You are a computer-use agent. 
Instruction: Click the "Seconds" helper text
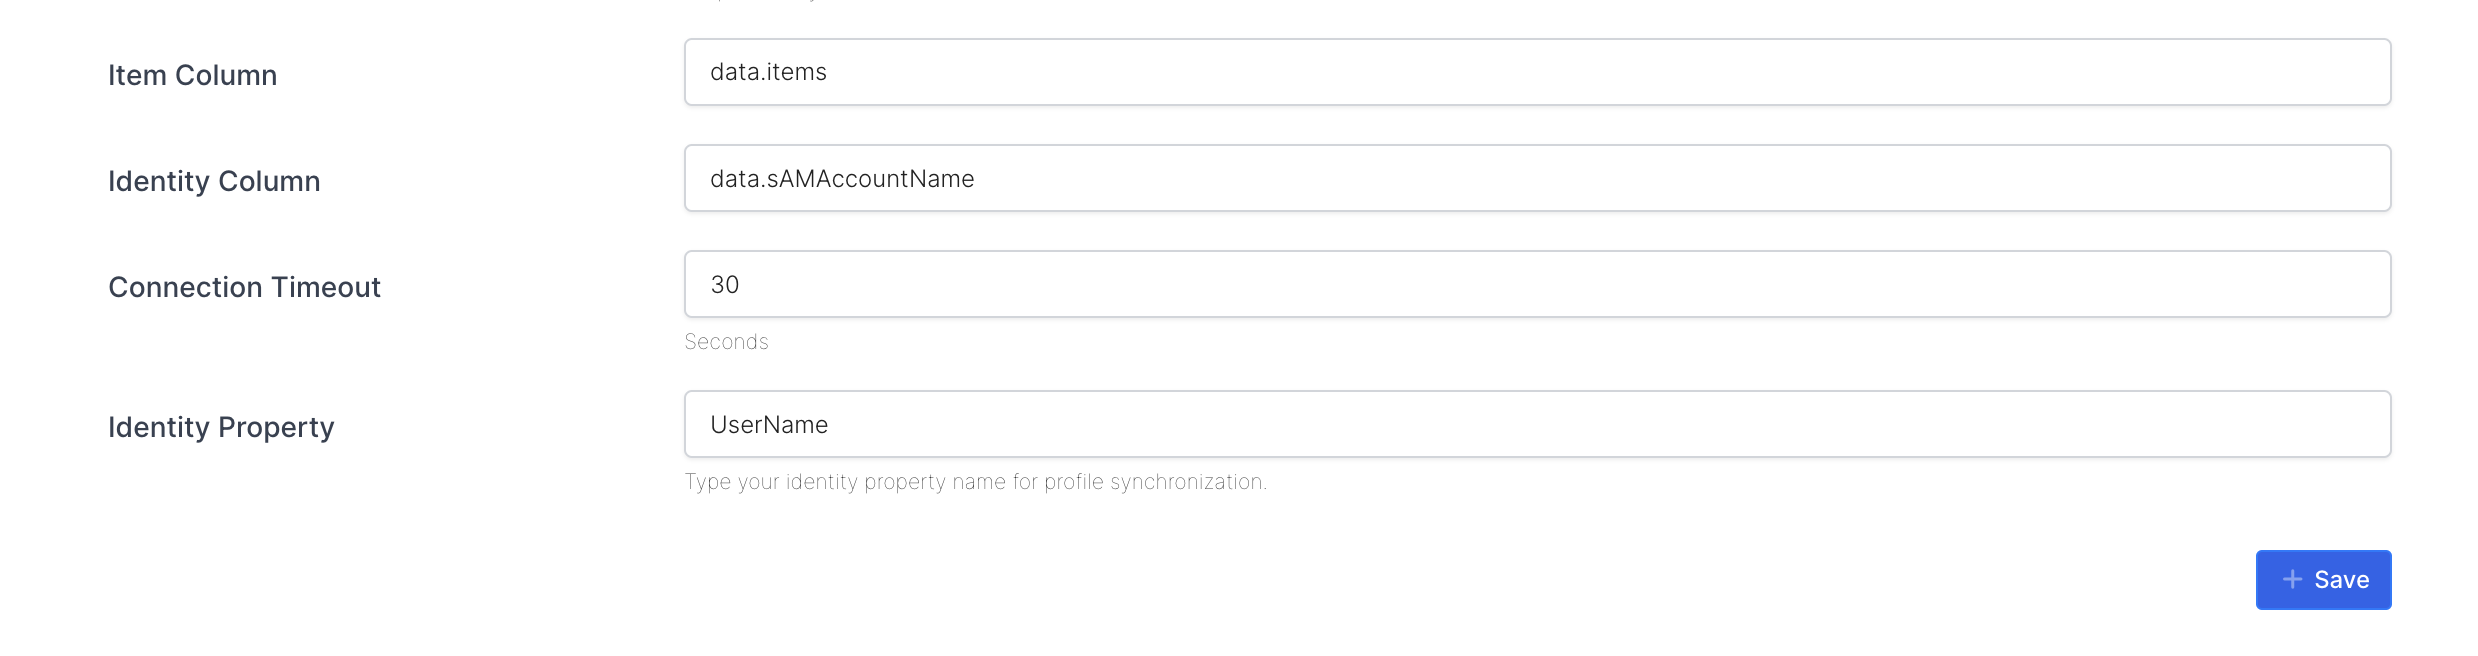(x=726, y=342)
